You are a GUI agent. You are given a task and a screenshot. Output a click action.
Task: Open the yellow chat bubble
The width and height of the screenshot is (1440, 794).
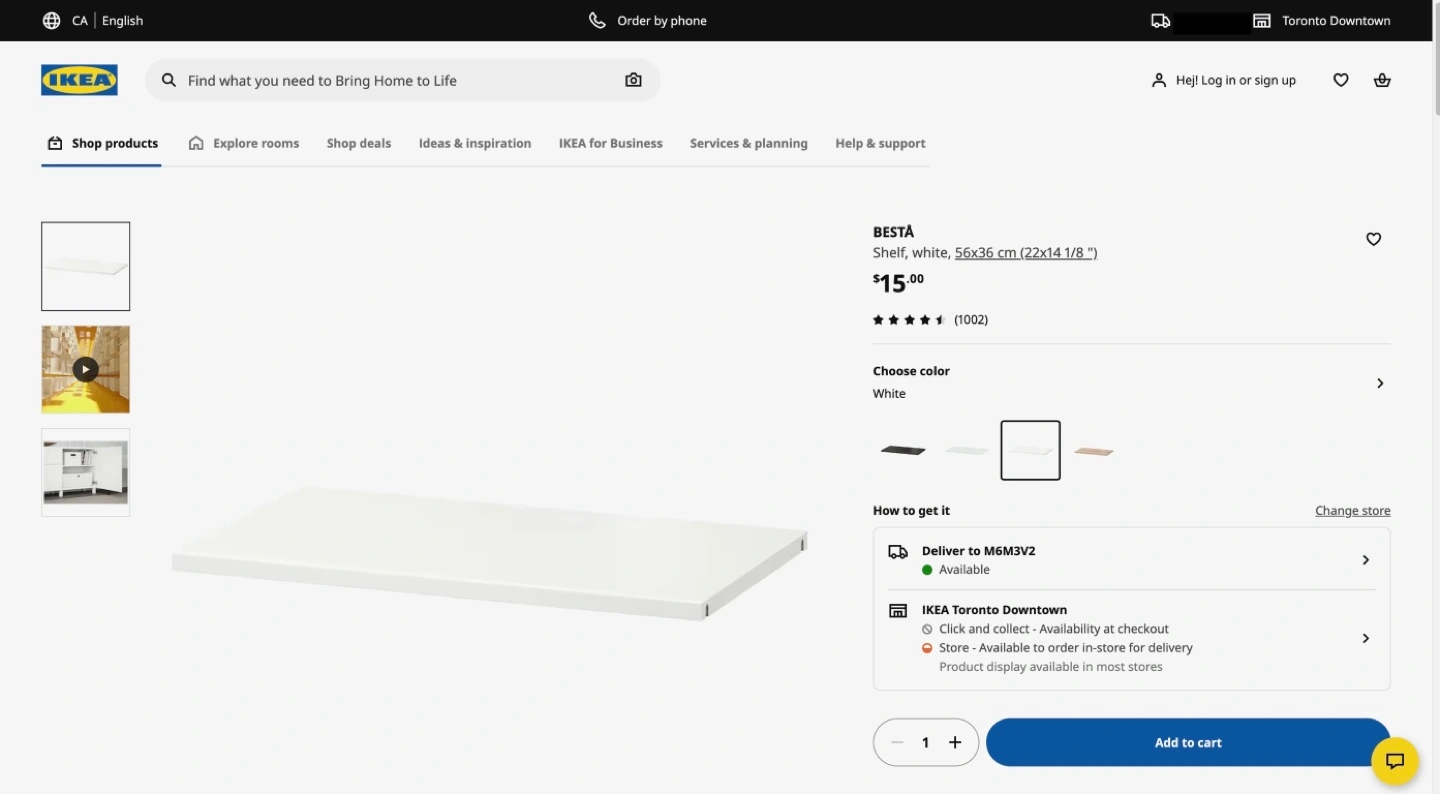pos(1395,761)
